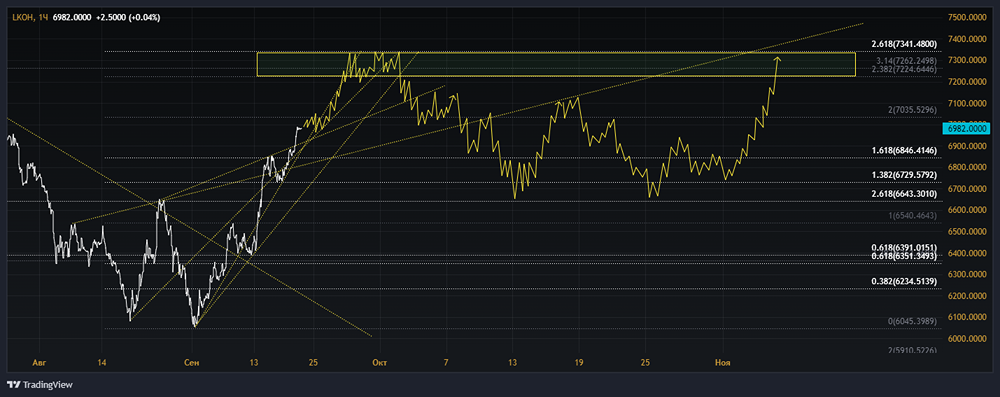This screenshot has height=397, width=1000.
Task: Click 7400.0000 on the price axis
Action: coord(968,39)
